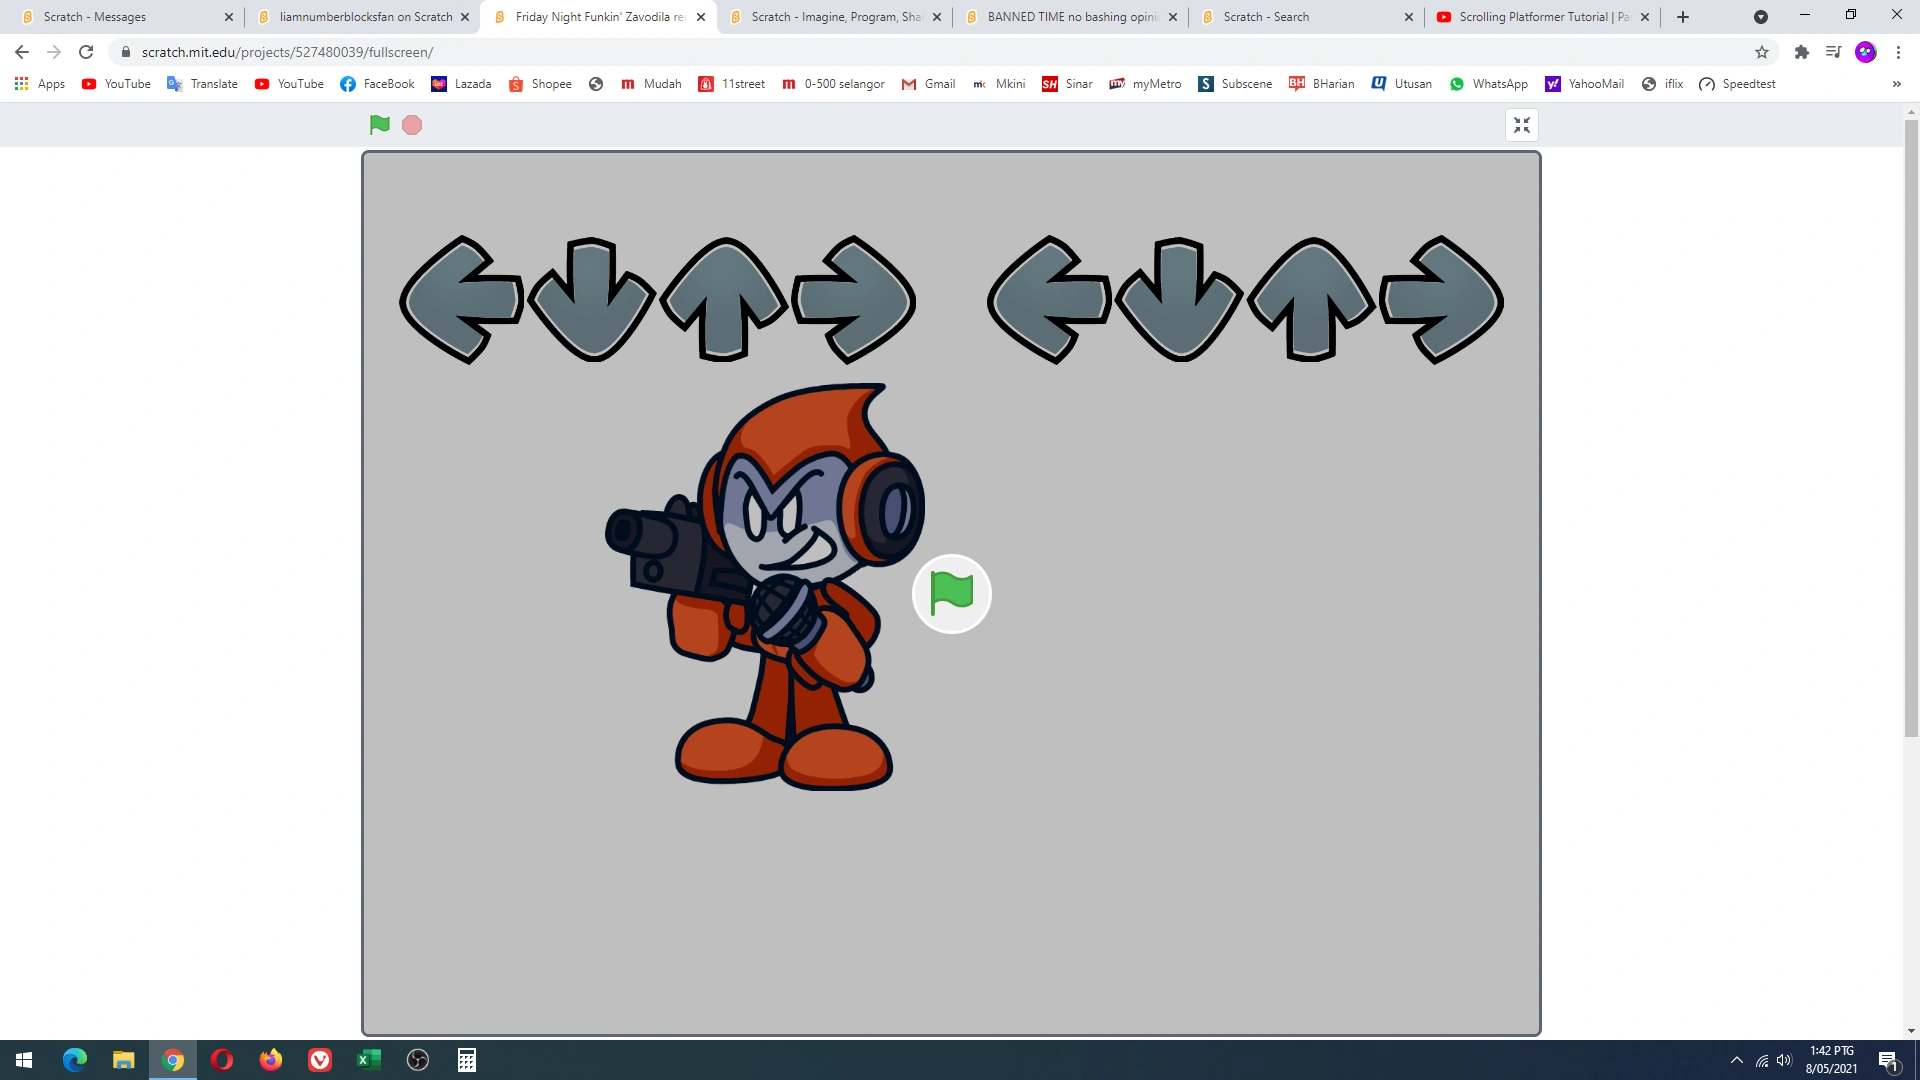Switch to BANNED TIME no bashing tab
The width and height of the screenshot is (1920, 1080).
1070,17
